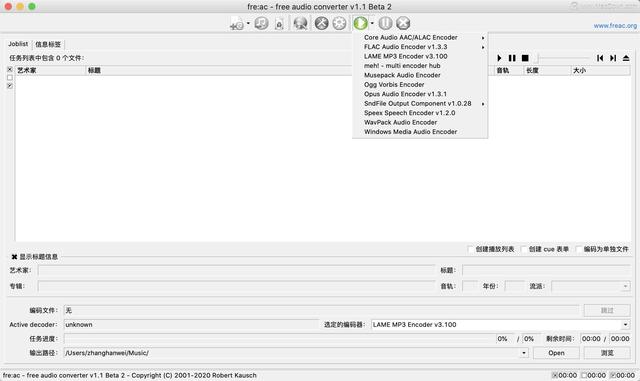Expand the SndFile Output Component submenu arrow
This screenshot has width=640, height=381.
point(483,104)
